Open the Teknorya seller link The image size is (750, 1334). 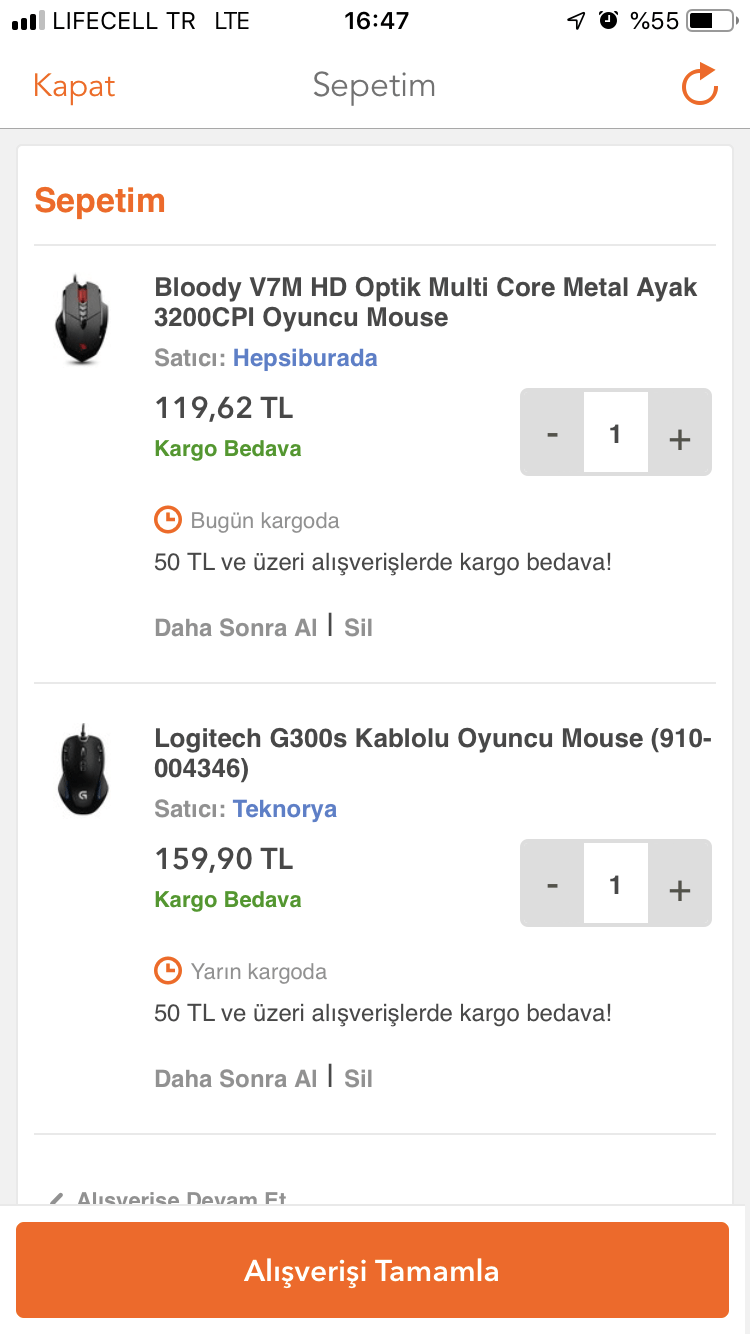pos(285,809)
